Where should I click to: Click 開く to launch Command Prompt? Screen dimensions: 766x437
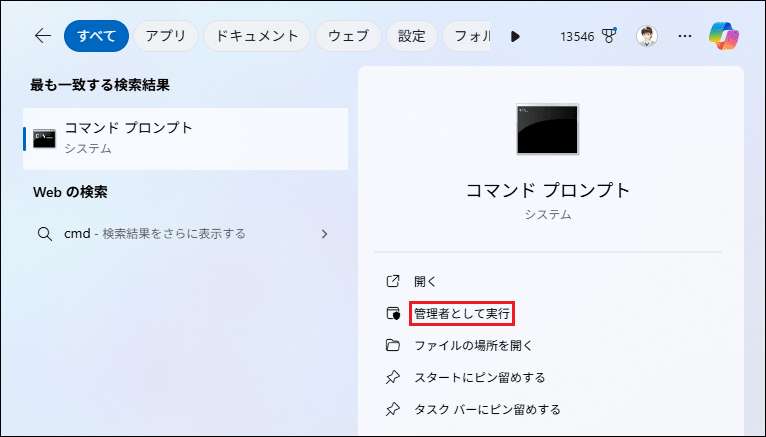point(425,282)
